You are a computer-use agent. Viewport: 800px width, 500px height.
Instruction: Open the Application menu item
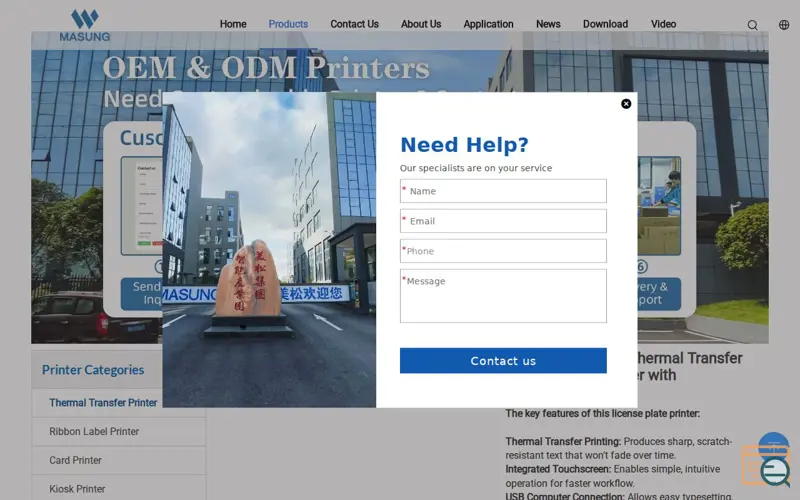[x=488, y=24]
